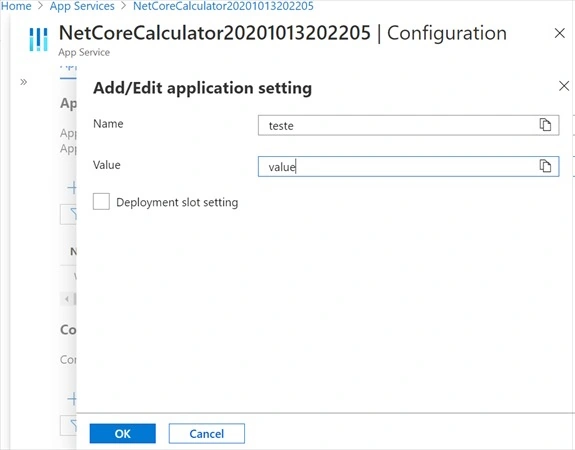Viewport: 575px width, 450px height.
Task: Add new application setting via plus icon
Action: tap(72, 187)
